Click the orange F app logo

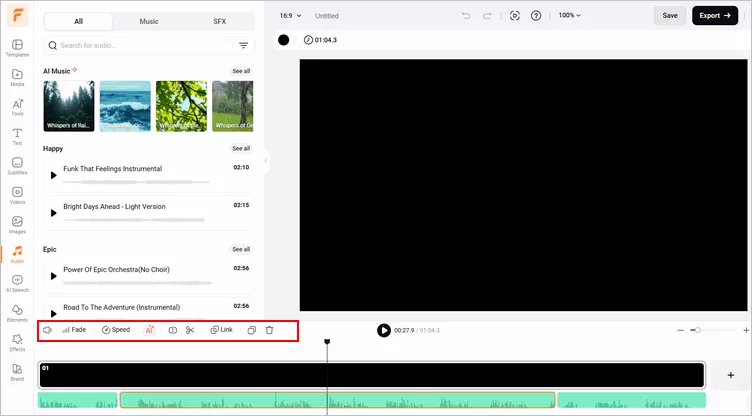pos(18,15)
